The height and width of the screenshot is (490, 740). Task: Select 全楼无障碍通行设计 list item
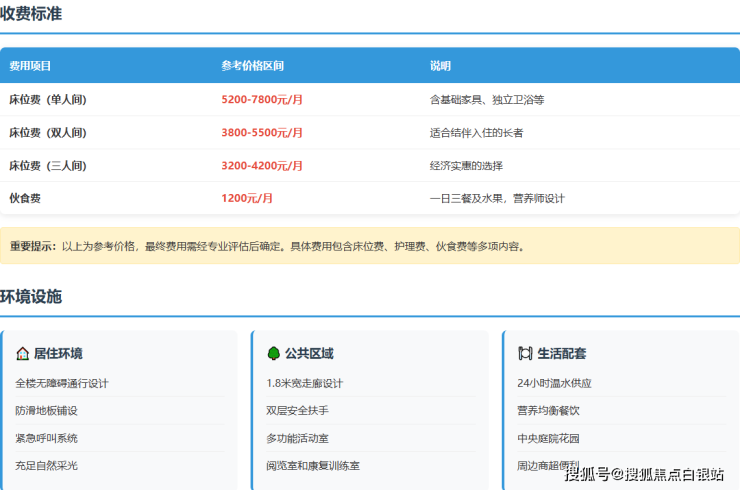[62, 383]
